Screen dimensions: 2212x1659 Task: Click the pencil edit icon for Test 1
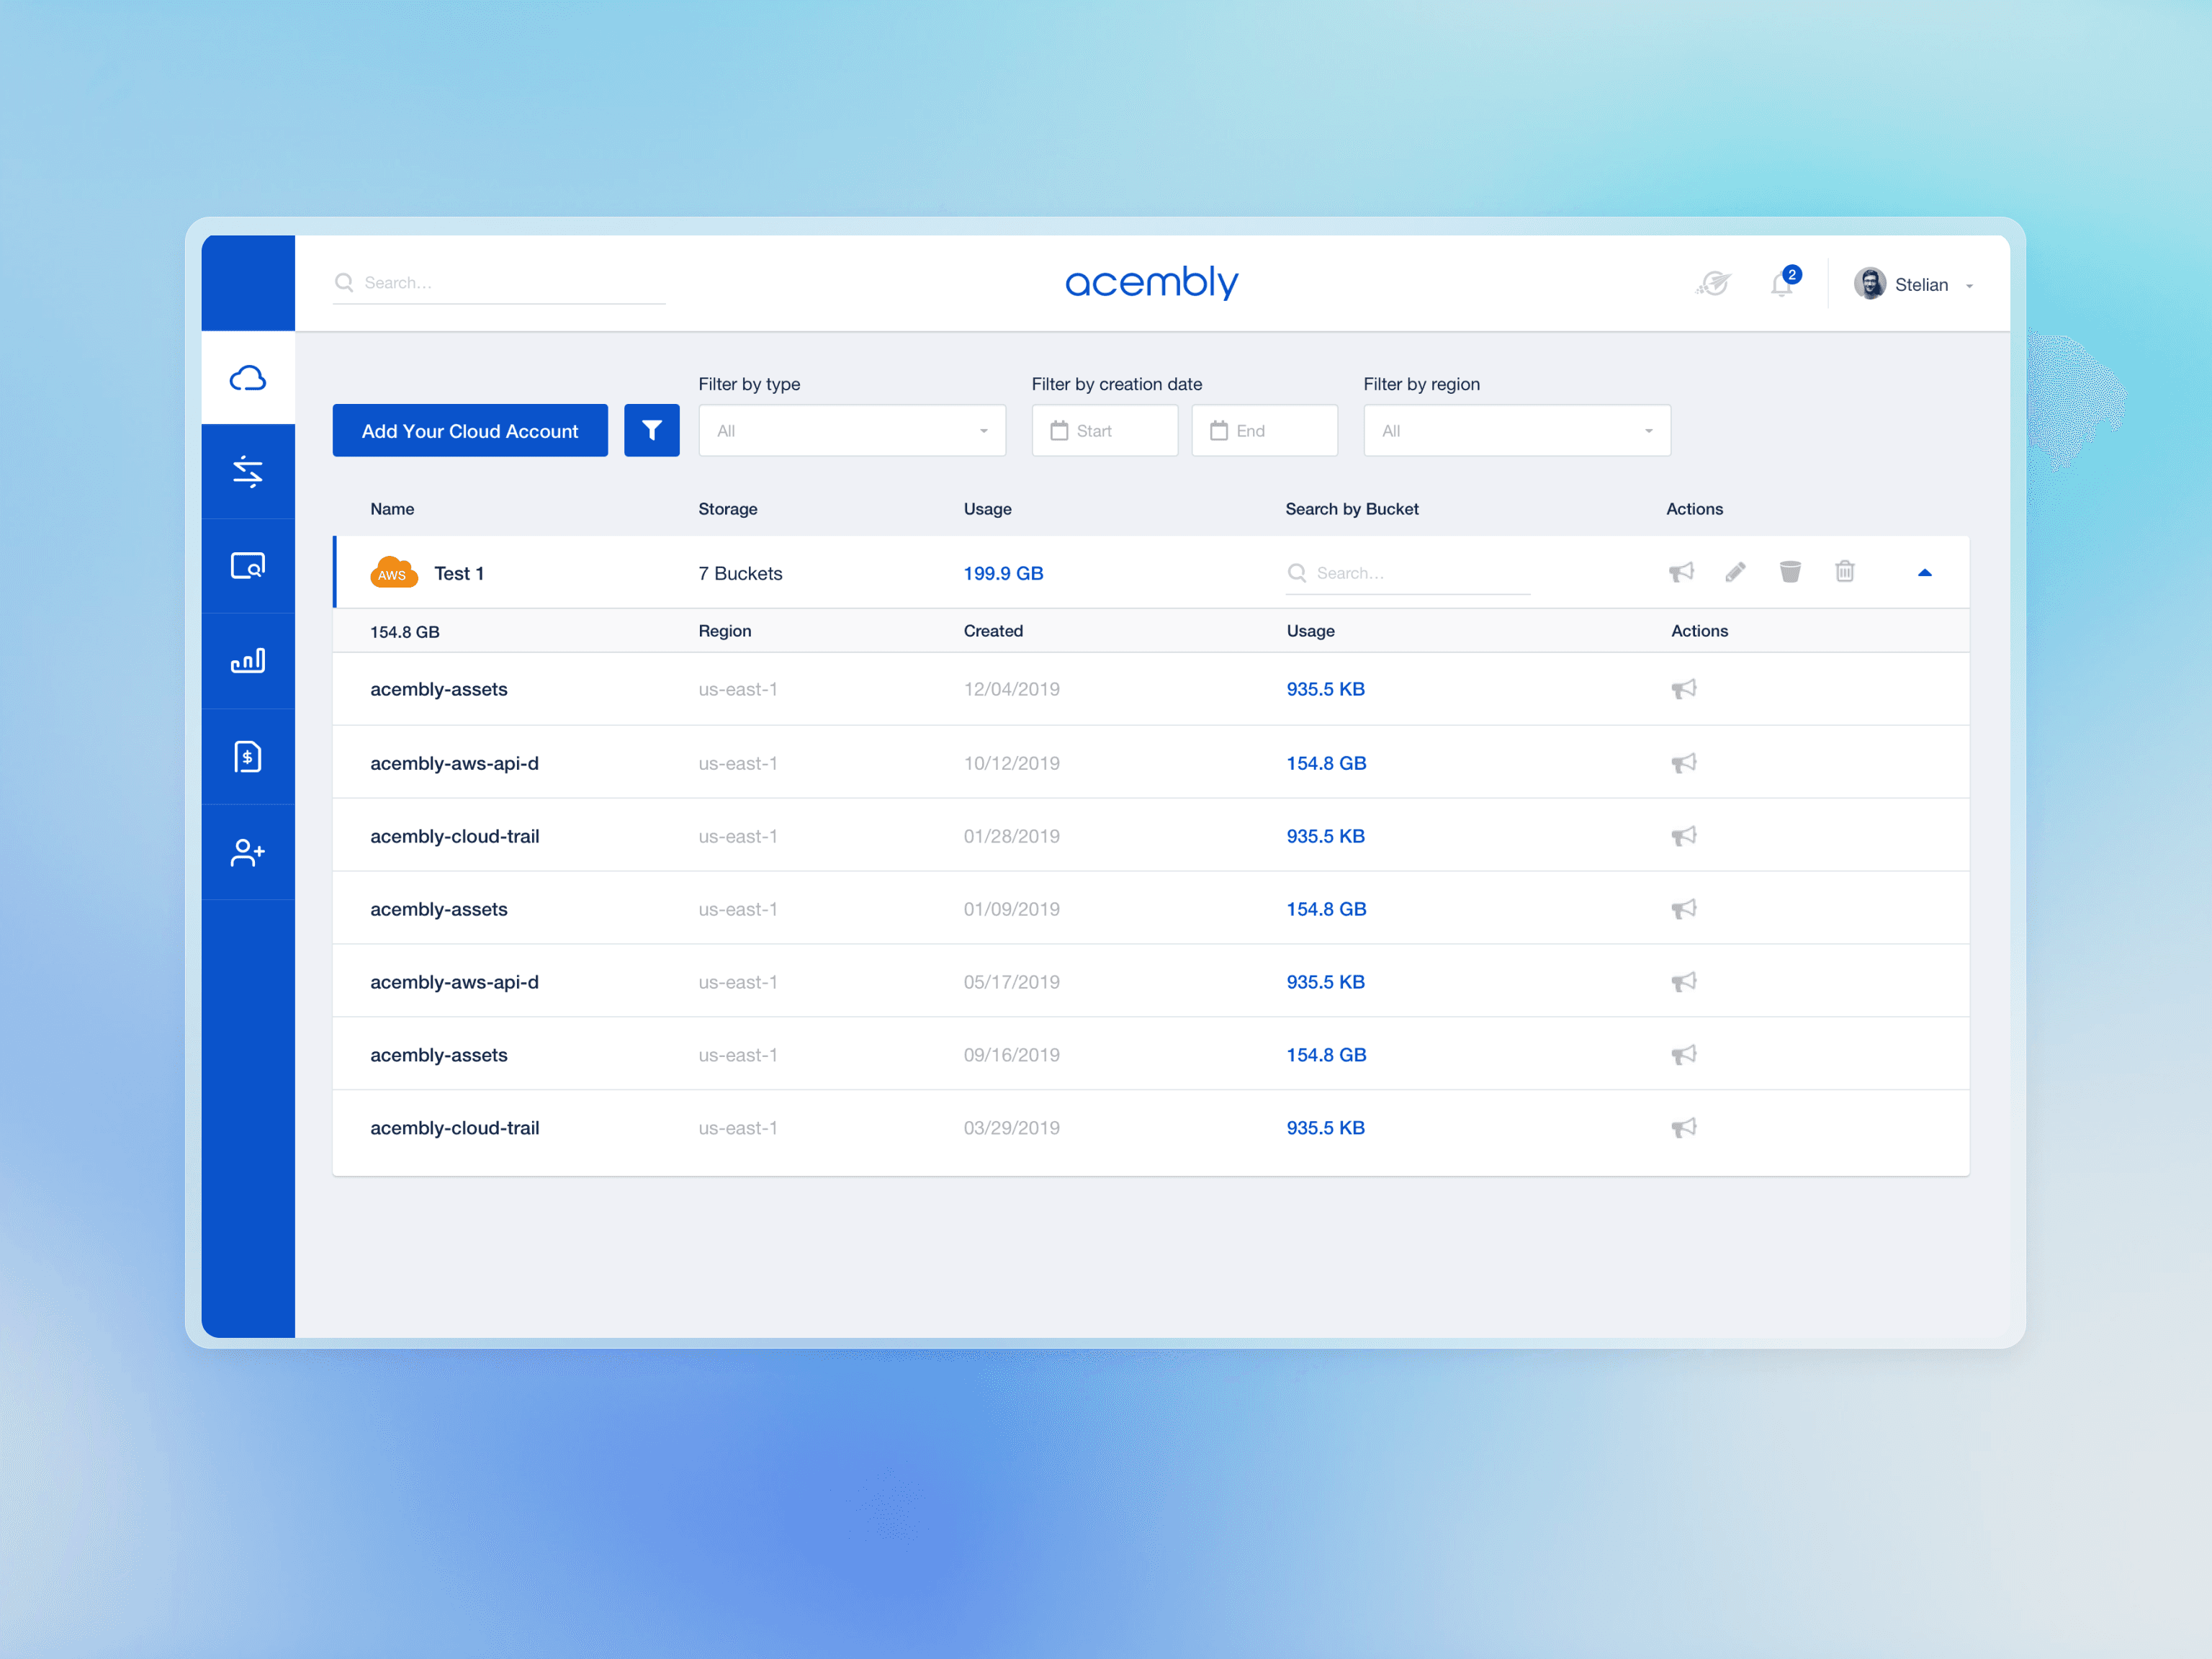tap(1735, 572)
